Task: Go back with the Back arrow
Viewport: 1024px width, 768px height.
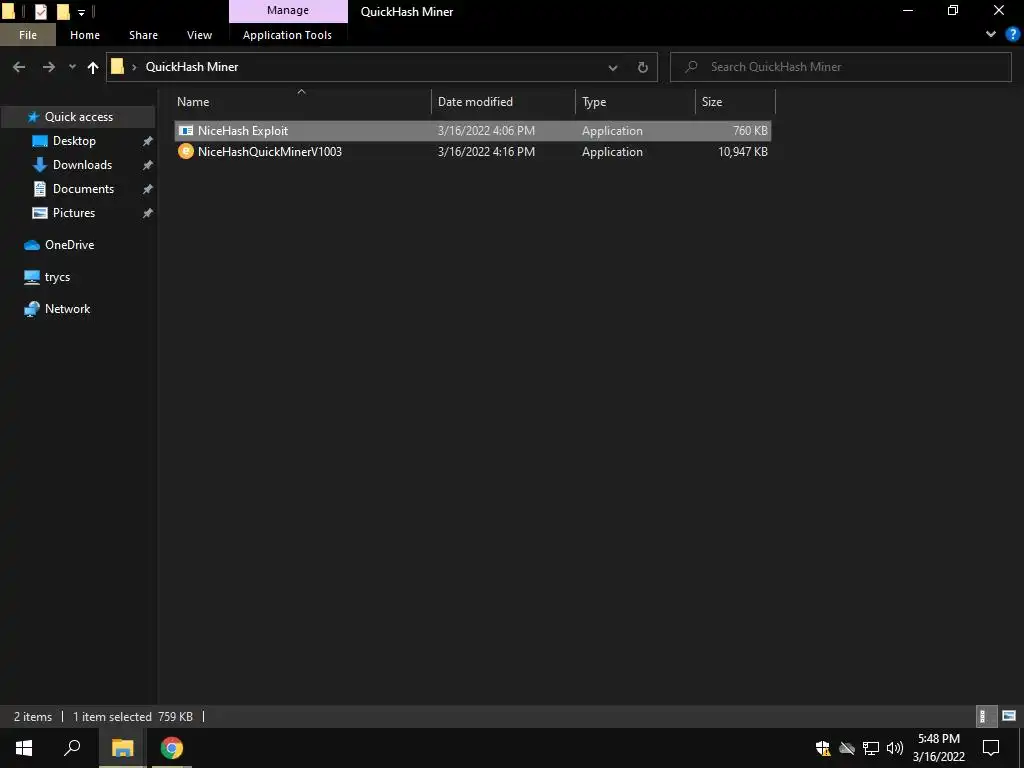Action: 19,67
